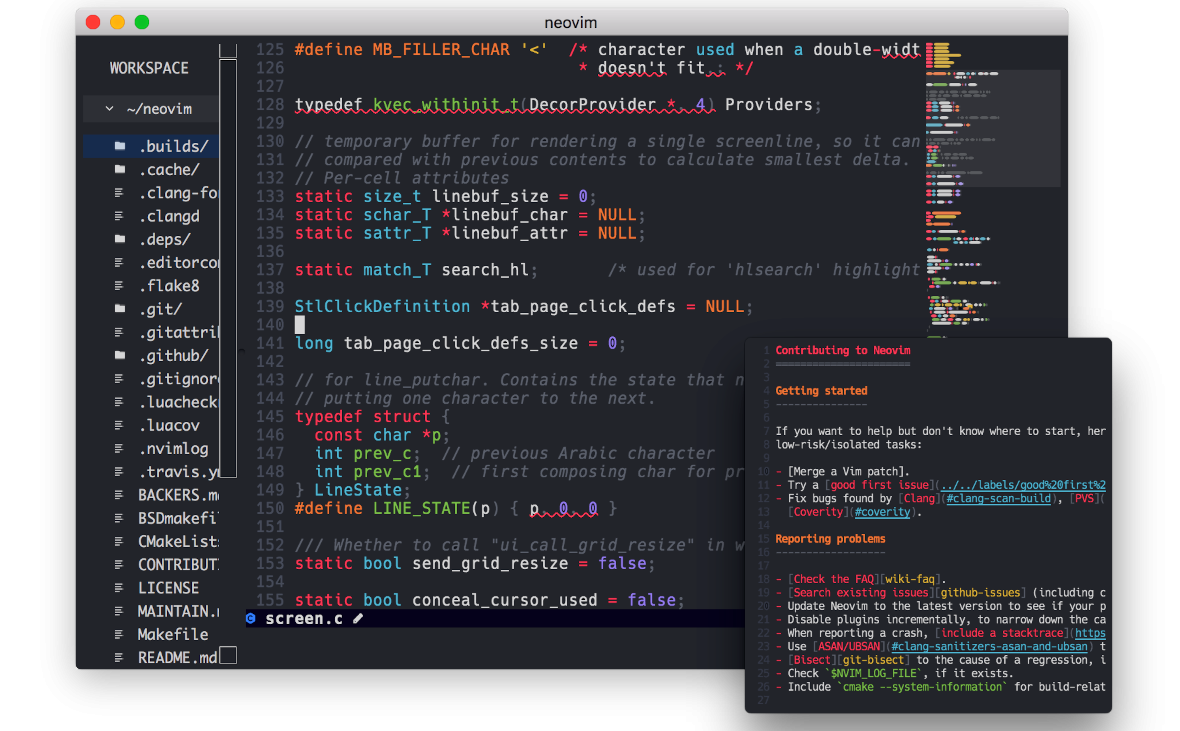Click the green zoom window button

(141, 22)
